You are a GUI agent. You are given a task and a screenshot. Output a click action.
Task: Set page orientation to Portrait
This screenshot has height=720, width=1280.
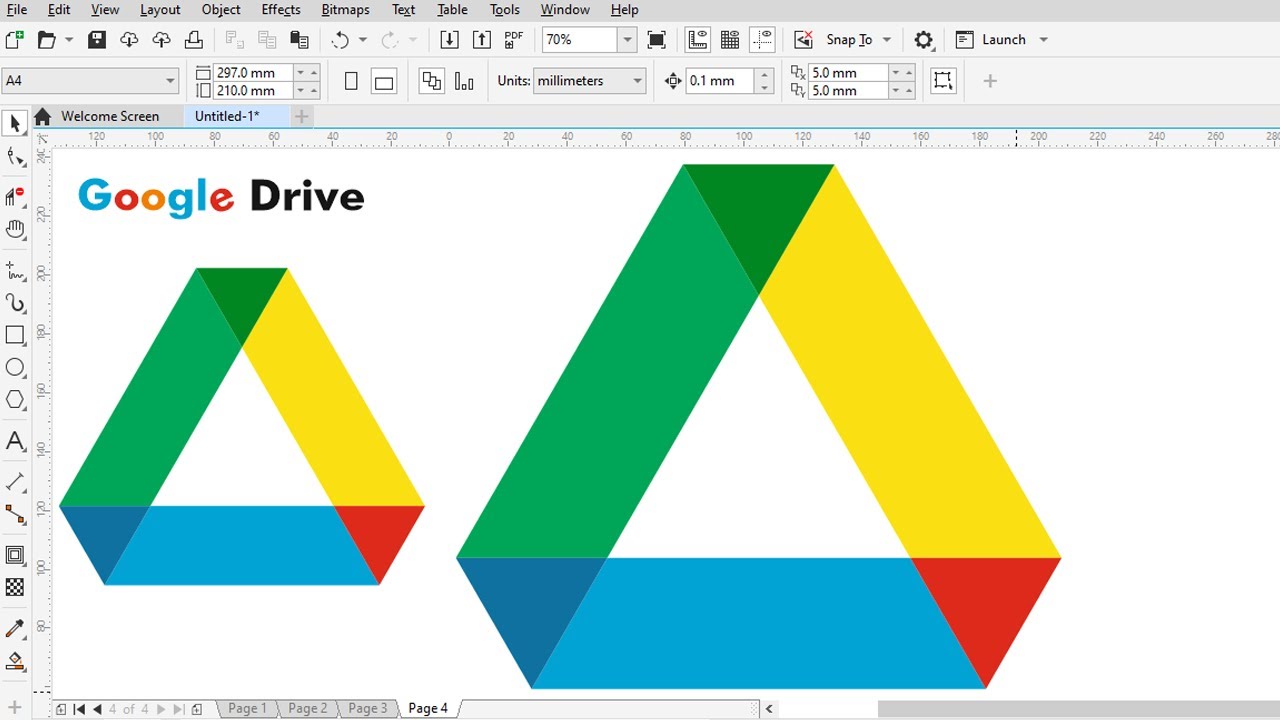(x=351, y=81)
